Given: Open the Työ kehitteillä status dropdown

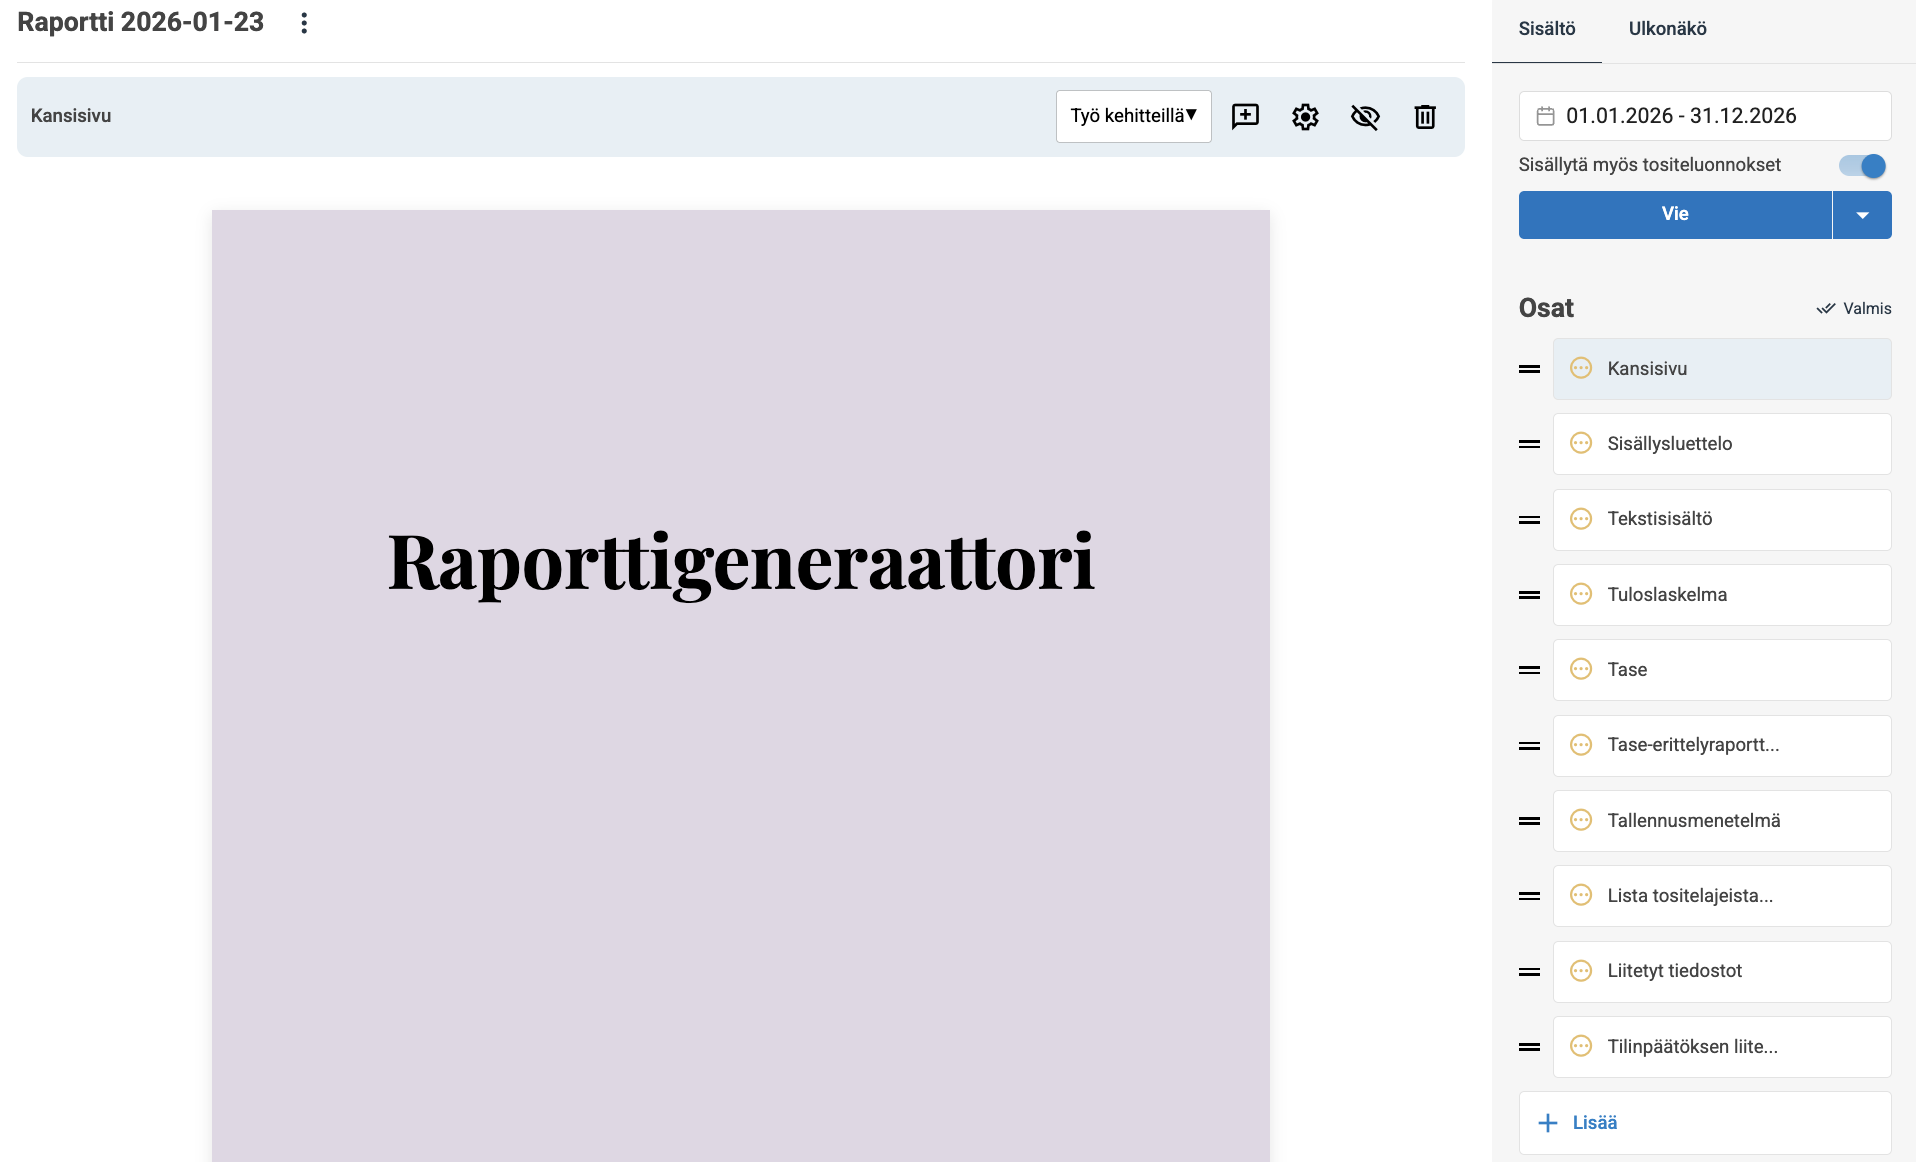Looking at the screenshot, I should tap(1133, 116).
